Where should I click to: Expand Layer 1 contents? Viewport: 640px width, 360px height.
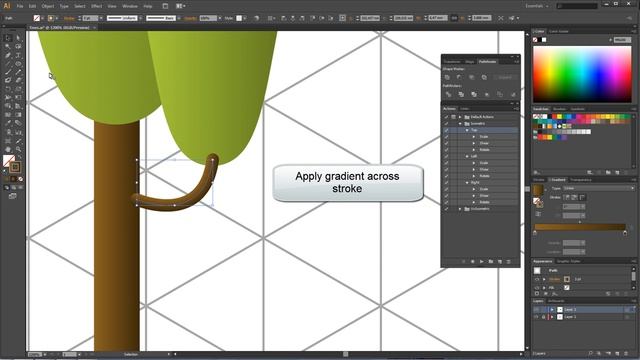552,317
